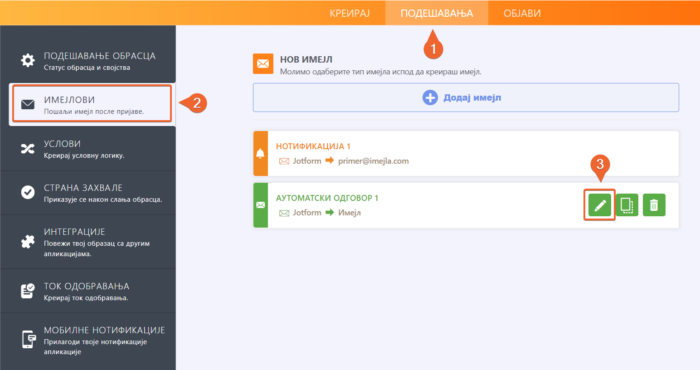Click the Додај имејл button

tap(466, 97)
